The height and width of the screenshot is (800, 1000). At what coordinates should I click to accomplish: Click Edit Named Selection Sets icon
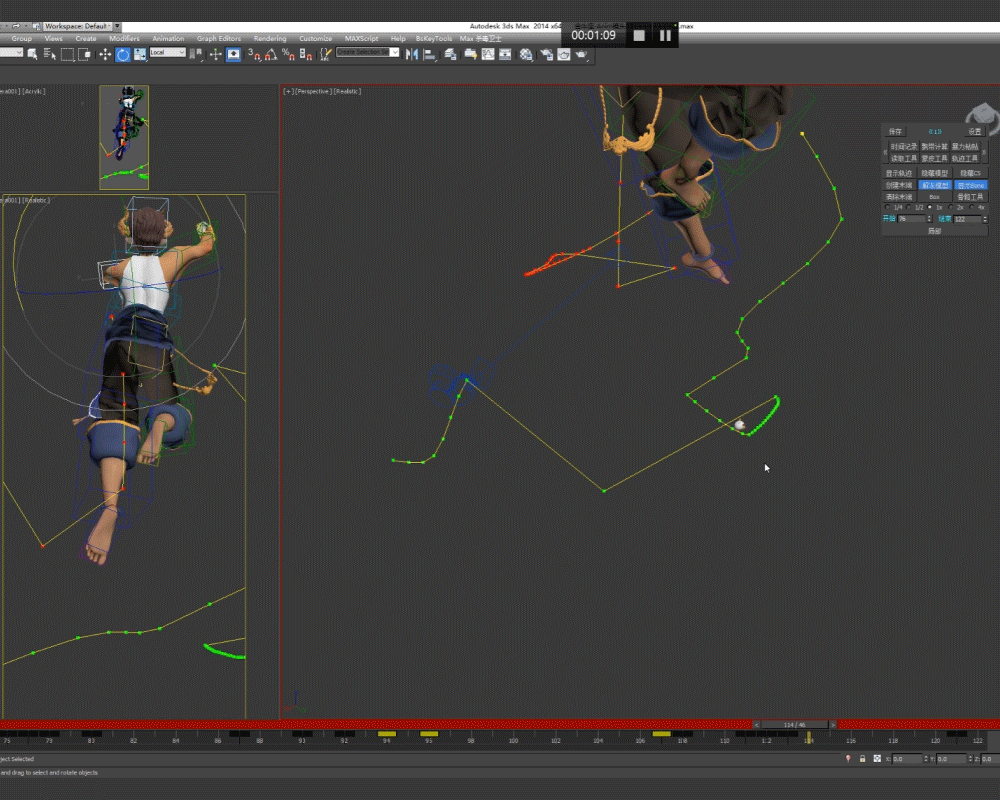[x=326, y=55]
